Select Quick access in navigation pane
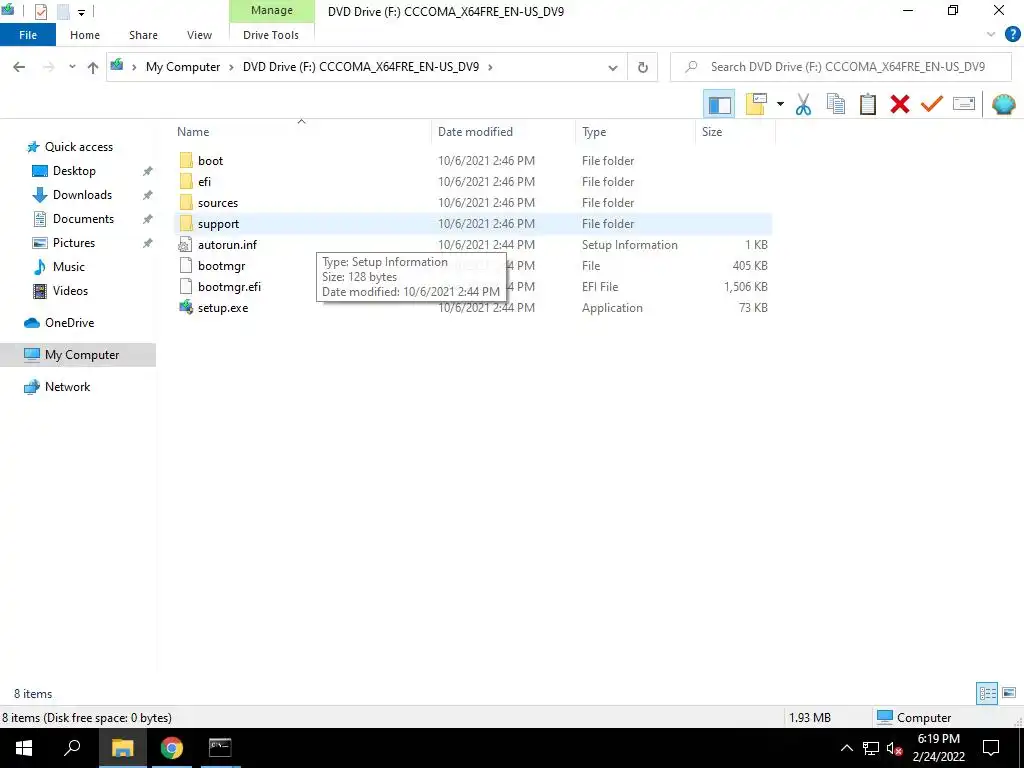 point(78,147)
